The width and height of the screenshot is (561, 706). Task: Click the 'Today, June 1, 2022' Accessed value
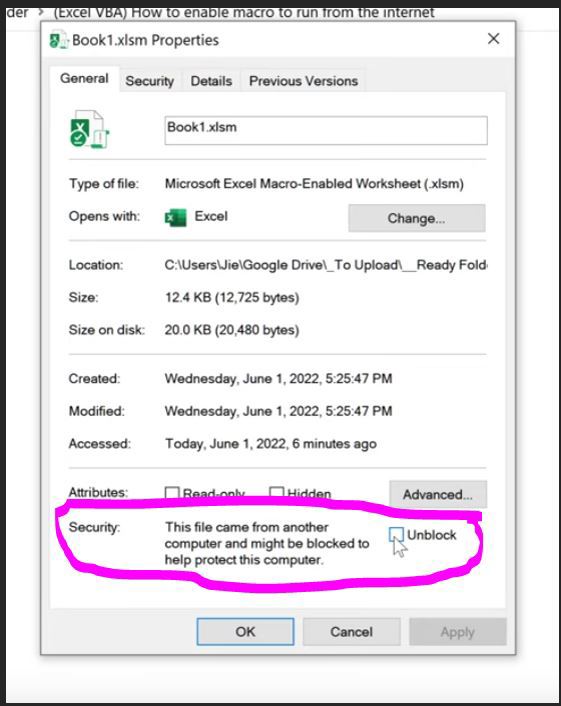271,444
